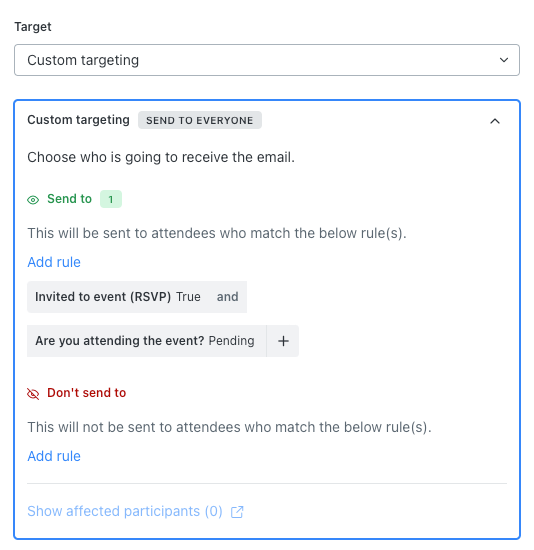The width and height of the screenshot is (534, 550).
Task: Click the plus icon next to Pending rule
Action: pos(283,341)
